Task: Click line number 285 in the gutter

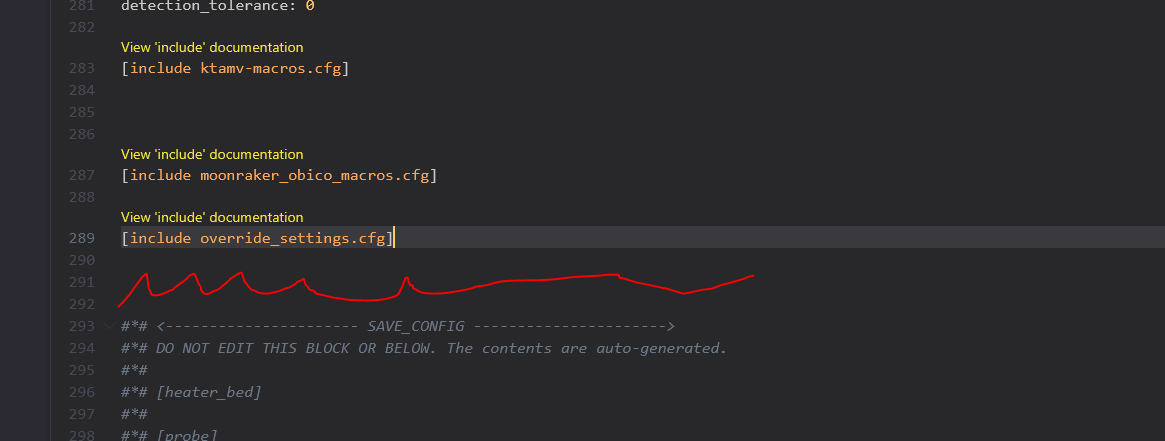Action: [81, 112]
